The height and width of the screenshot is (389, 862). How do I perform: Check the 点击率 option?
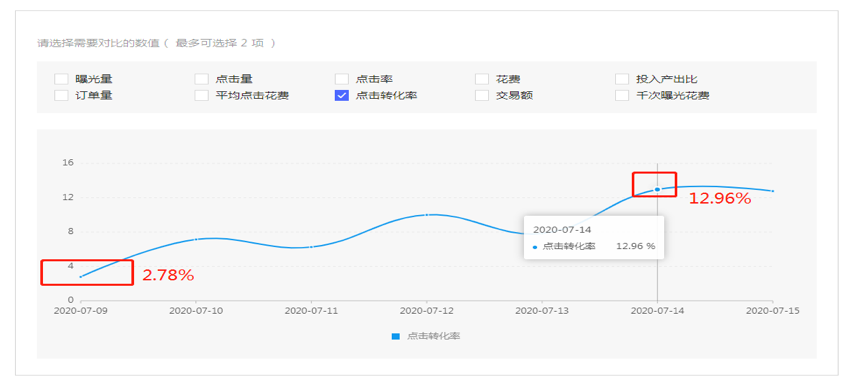(342, 80)
